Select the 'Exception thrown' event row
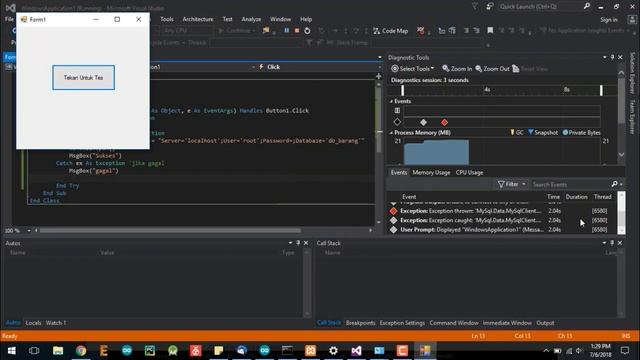Viewport: 640px width, 360px height. tap(503, 211)
